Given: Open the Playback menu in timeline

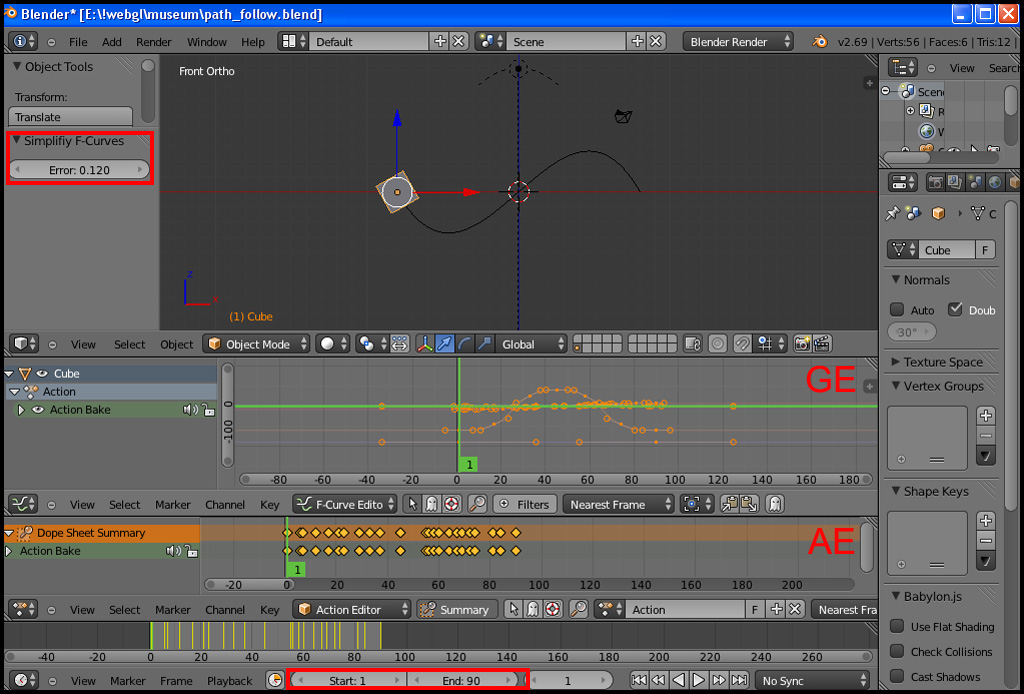Looking at the screenshot, I should click(229, 680).
